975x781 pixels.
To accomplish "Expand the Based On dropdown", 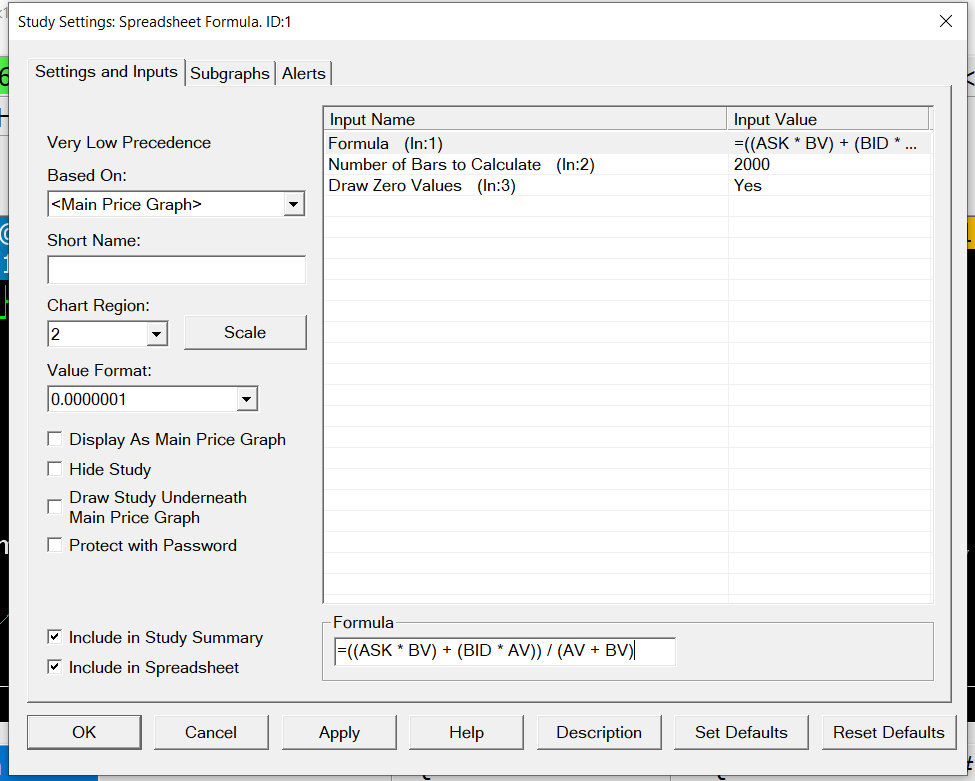I will [x=293, y=205].
